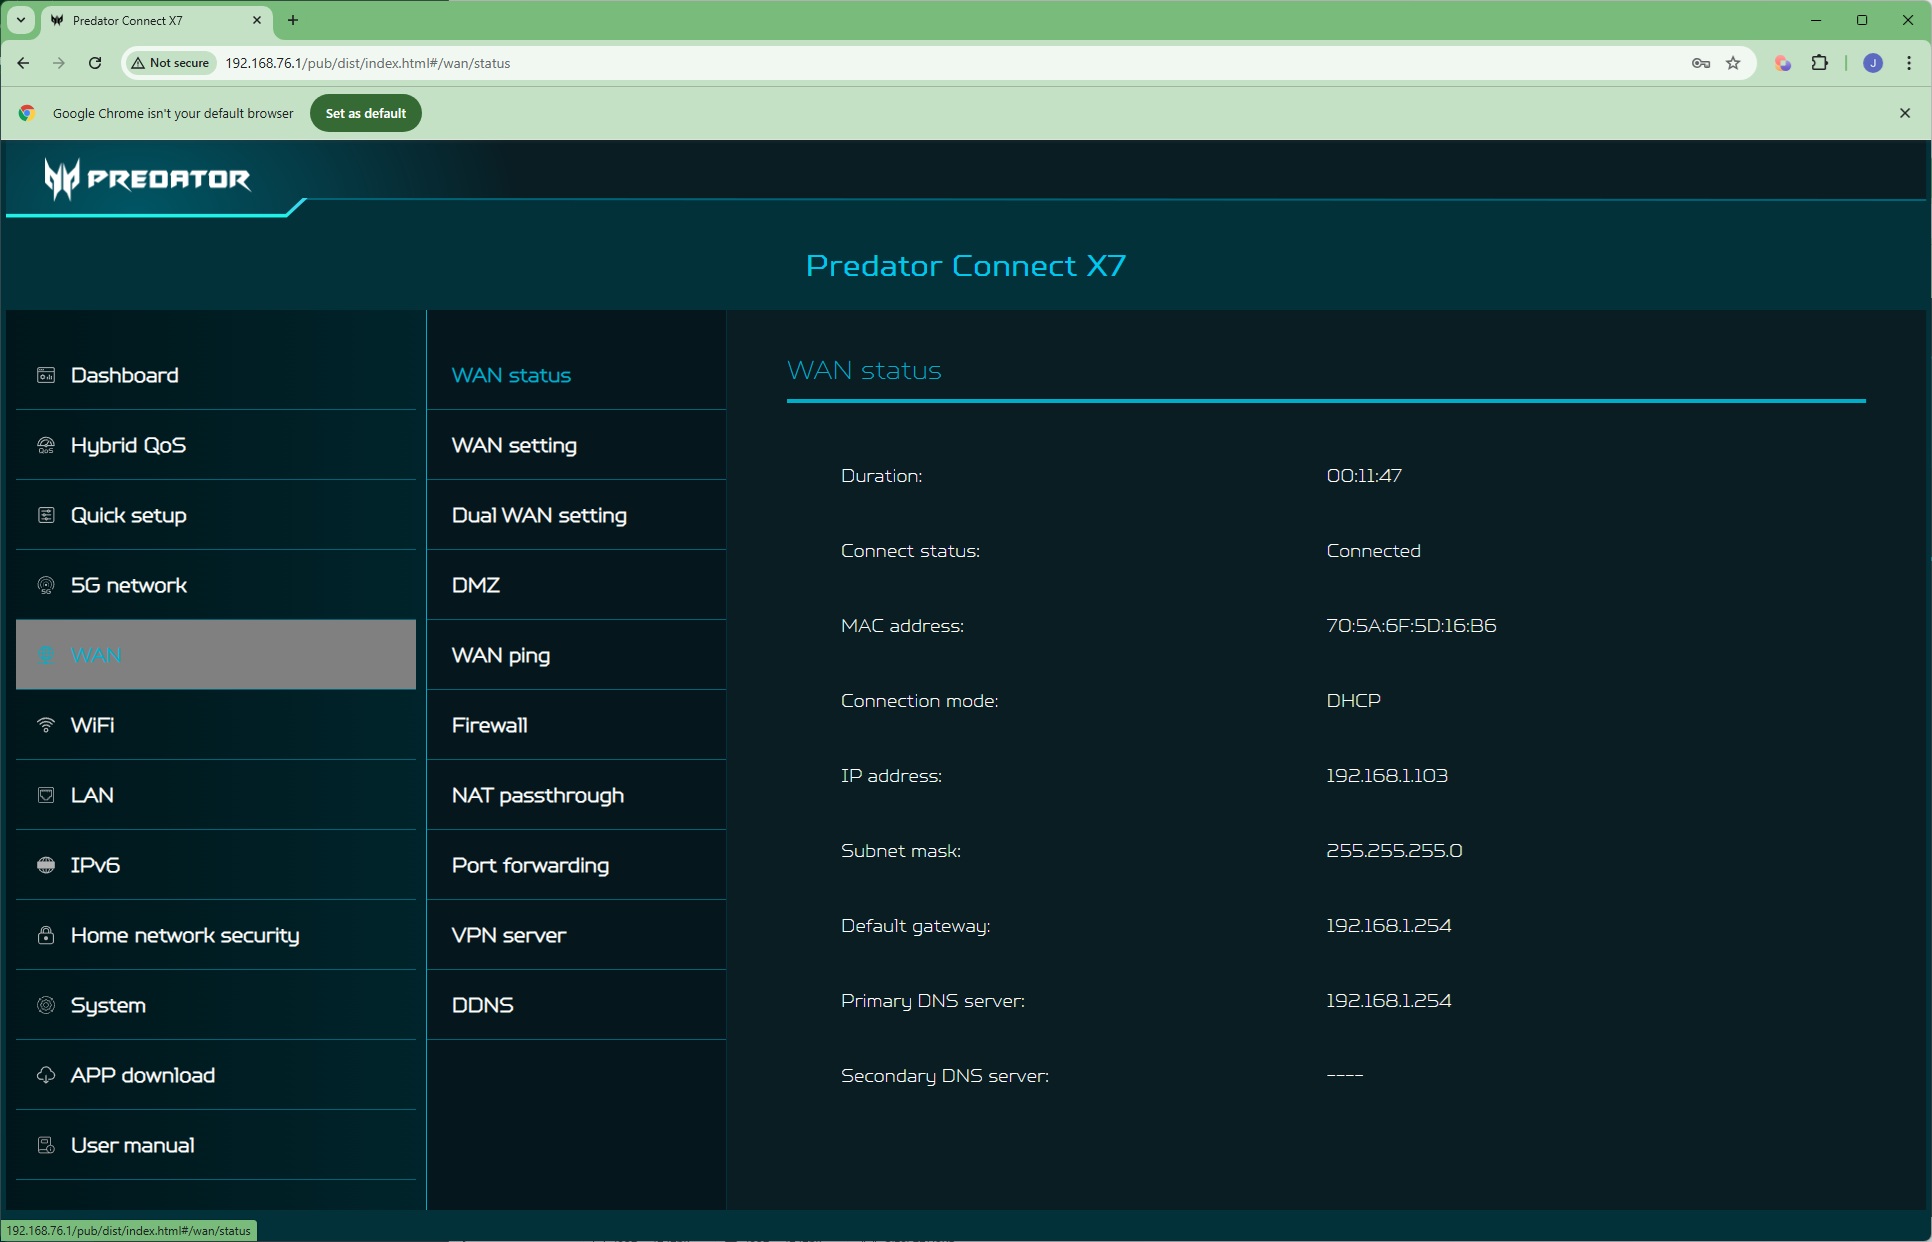Click the APP download cloud icon
This screenshot has height=1242, width=1932.
[x=46, y=1075]
